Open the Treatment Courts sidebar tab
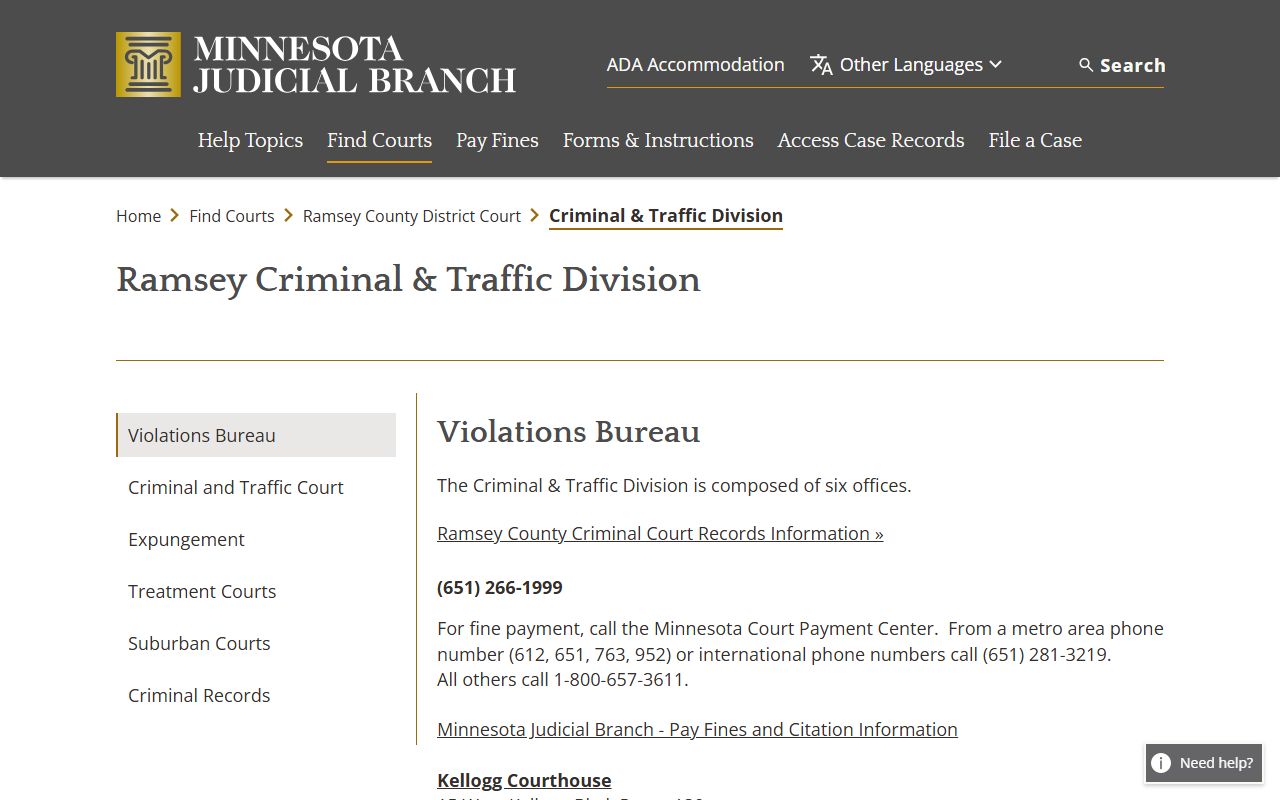Screen dimensions: 1280x800 (x=256, y=591)
